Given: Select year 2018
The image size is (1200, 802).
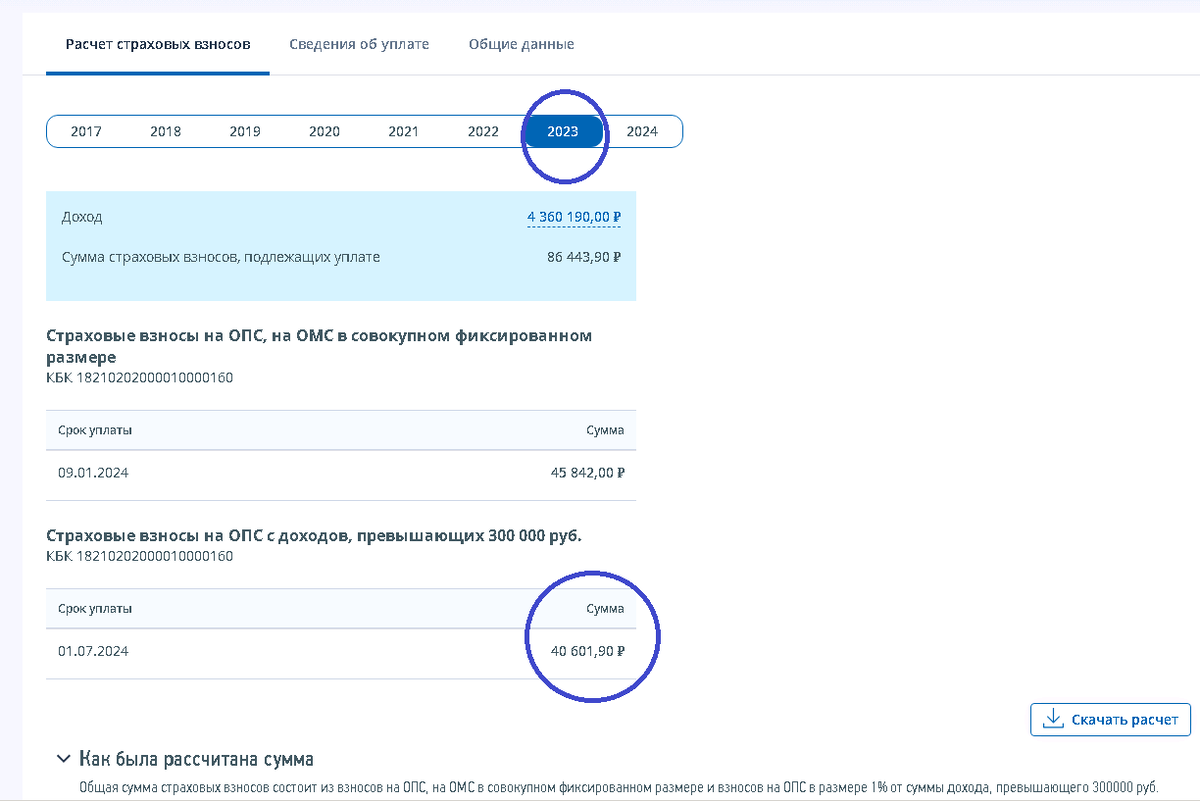Looking at the screenshot, I should (166, 131).
